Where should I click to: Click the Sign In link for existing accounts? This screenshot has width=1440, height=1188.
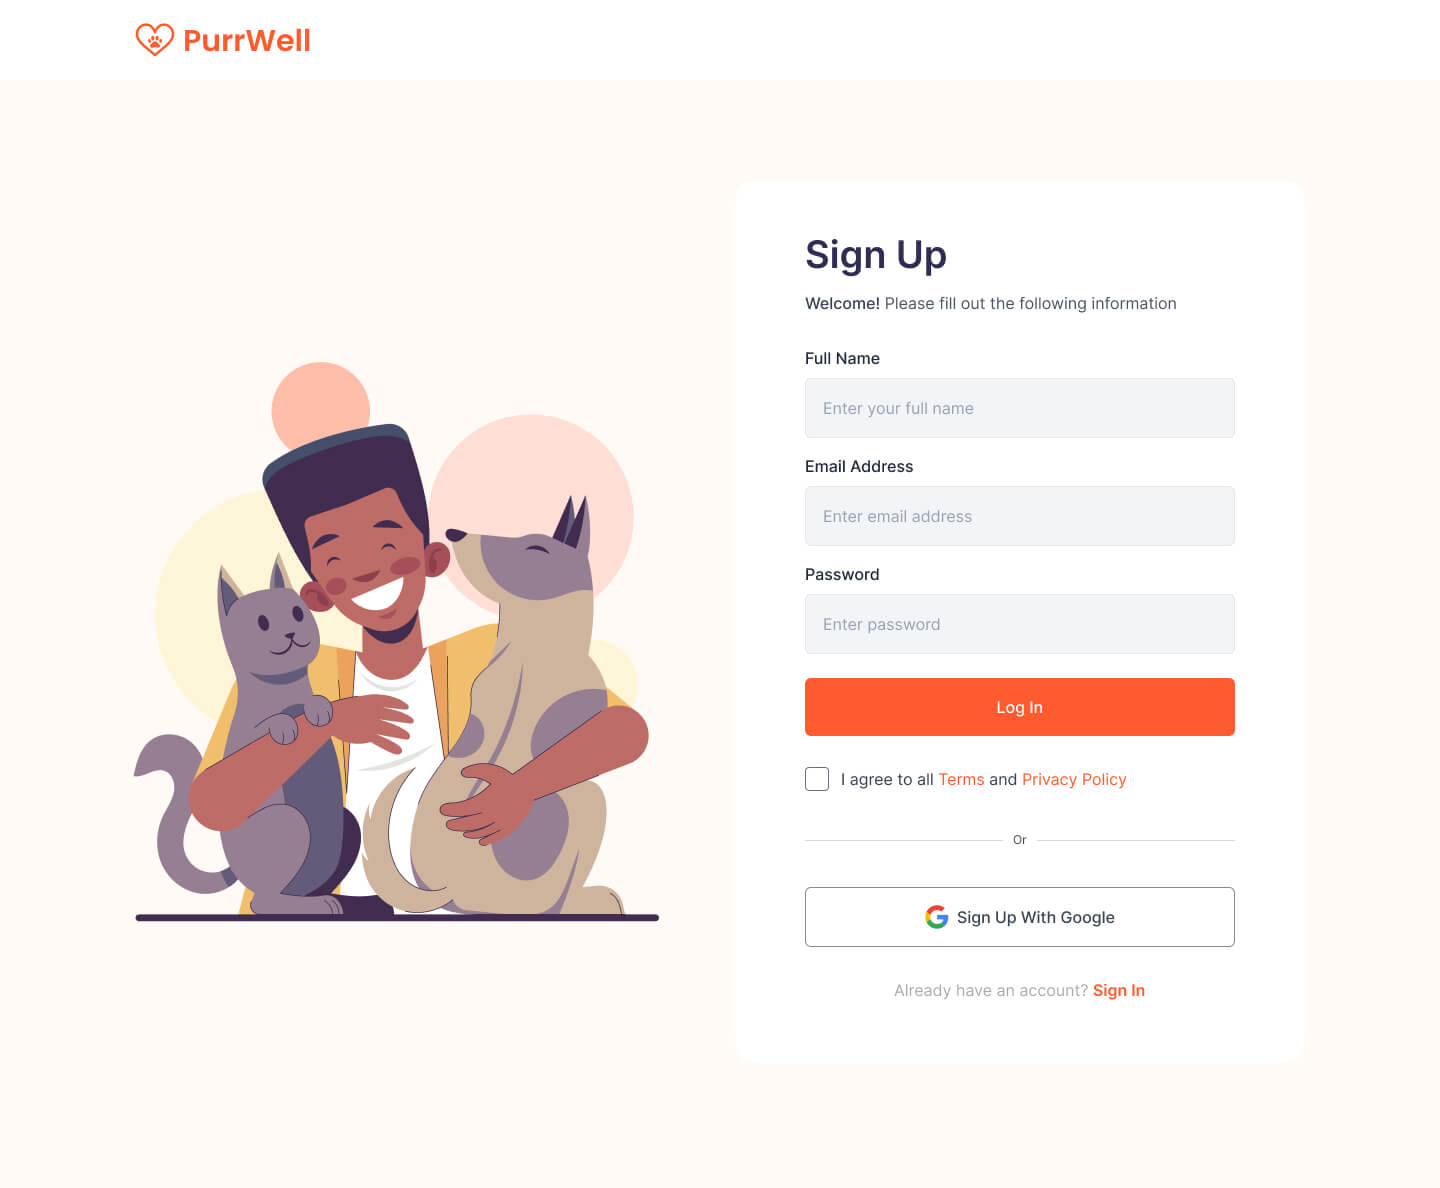tap(1118, 990)
